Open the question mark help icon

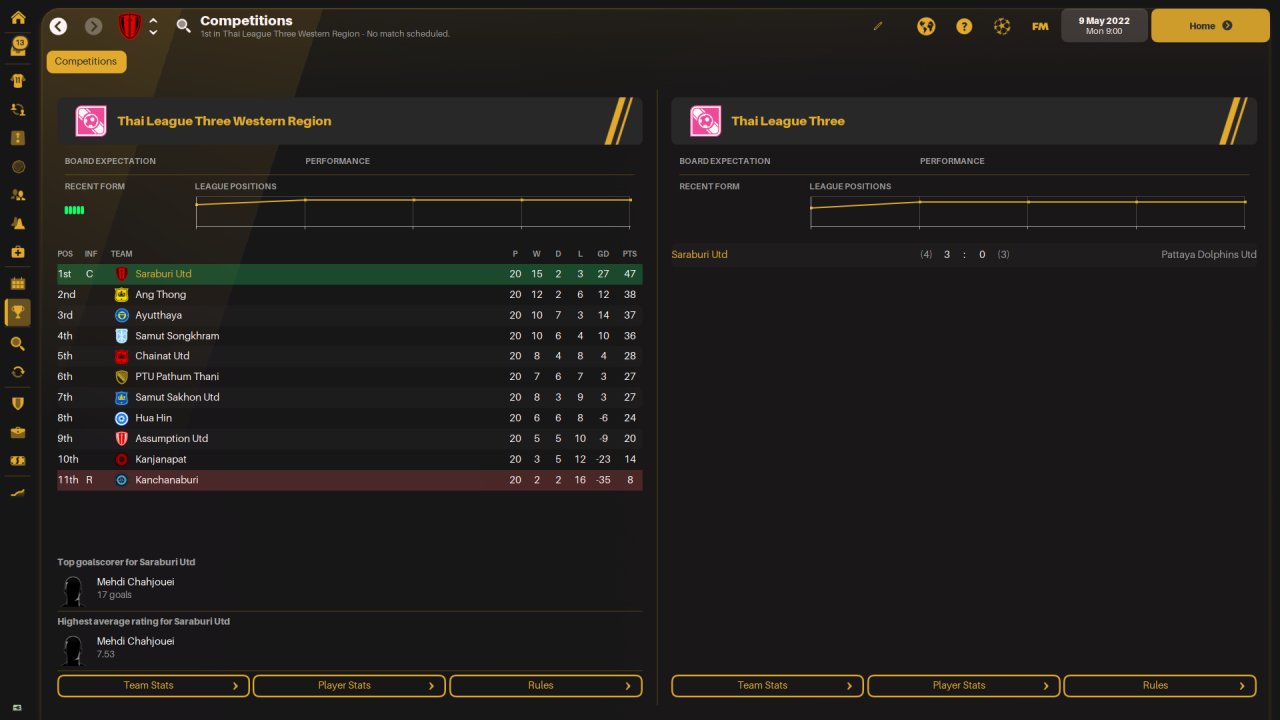click(964, 26)
